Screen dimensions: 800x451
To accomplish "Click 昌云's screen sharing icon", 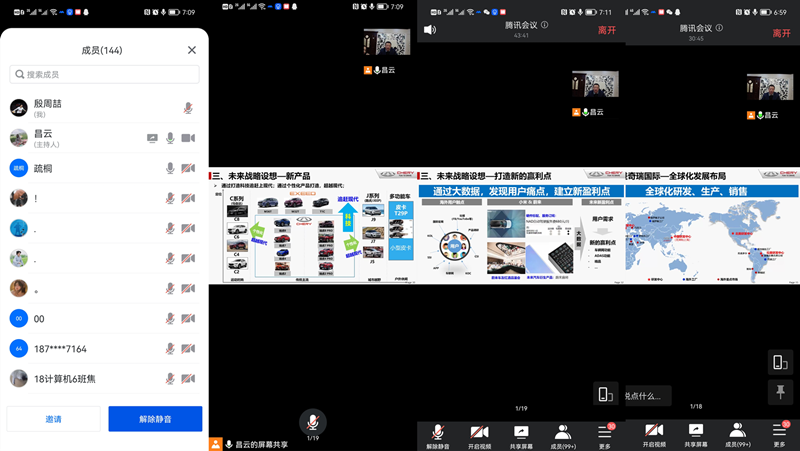I will tap(152, 138).
